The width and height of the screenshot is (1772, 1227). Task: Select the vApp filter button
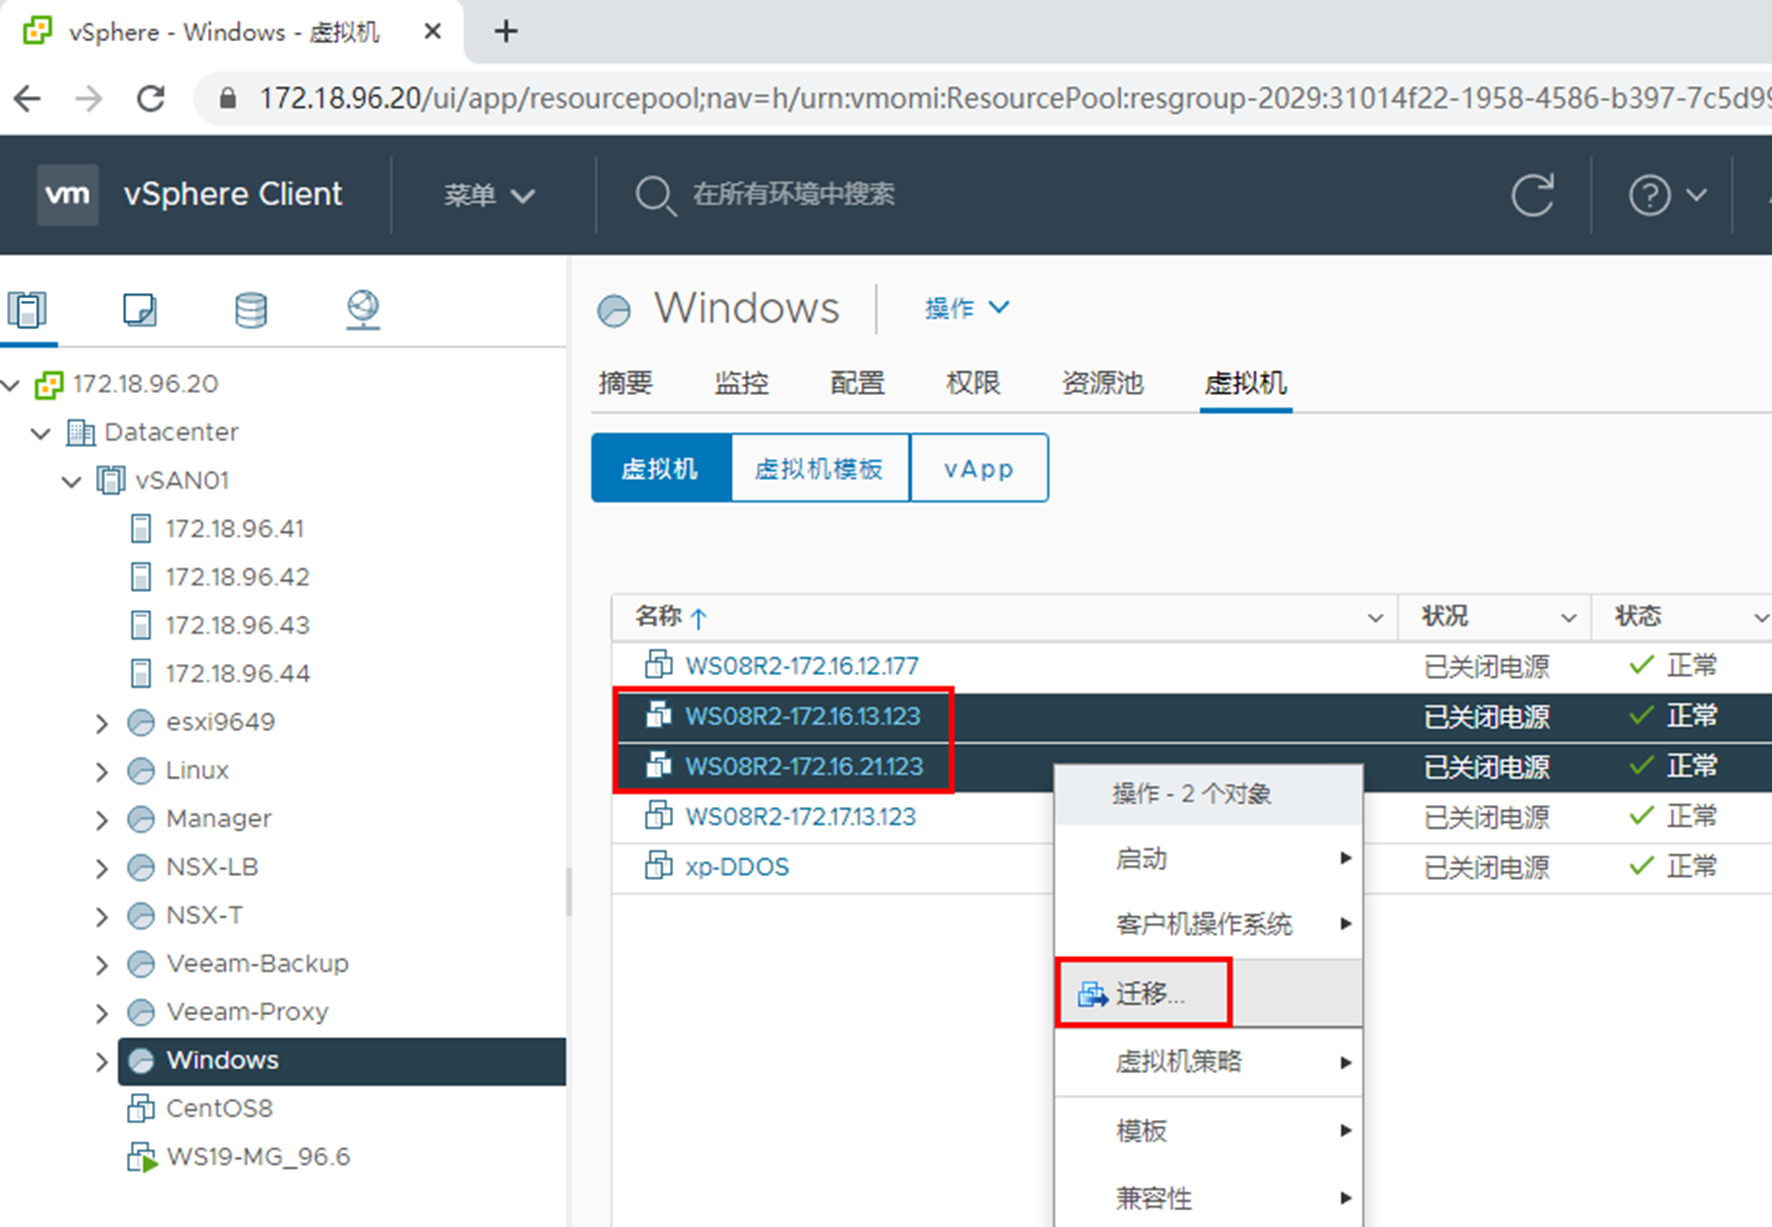tap(979, 468)
